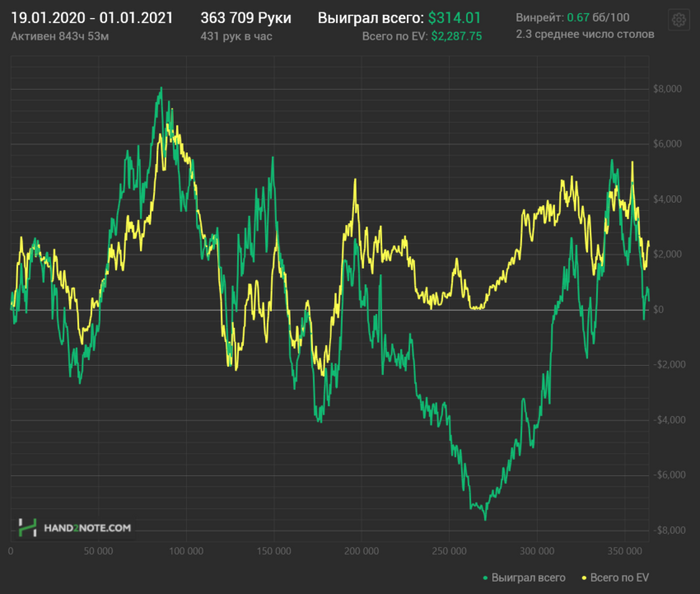The width and height of the screenshot is (700, 594).
Task: Click the 250 000 x-axis label
Action: coord(449,551)
